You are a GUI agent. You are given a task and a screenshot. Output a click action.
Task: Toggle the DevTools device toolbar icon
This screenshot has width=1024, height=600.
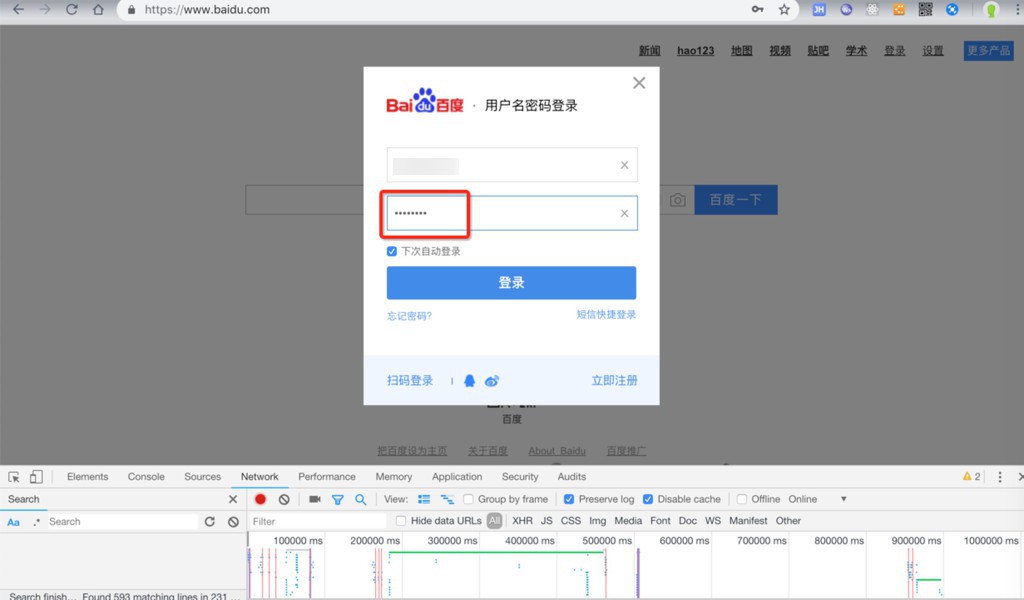36,477
